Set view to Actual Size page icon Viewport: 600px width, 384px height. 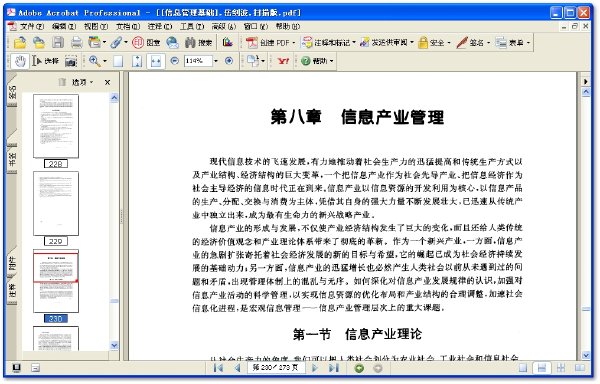pyautogui.click(x=118, y=61)
